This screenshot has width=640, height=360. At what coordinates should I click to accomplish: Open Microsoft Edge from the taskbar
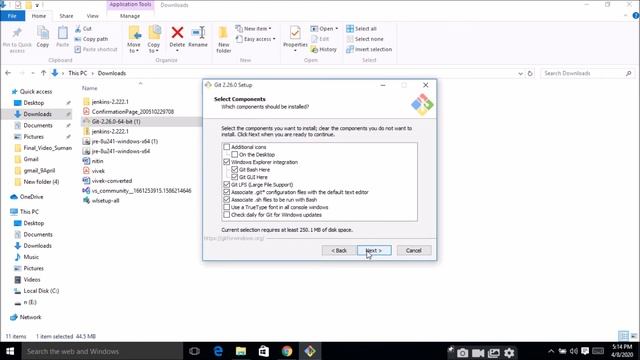click(x=218, y=351)
